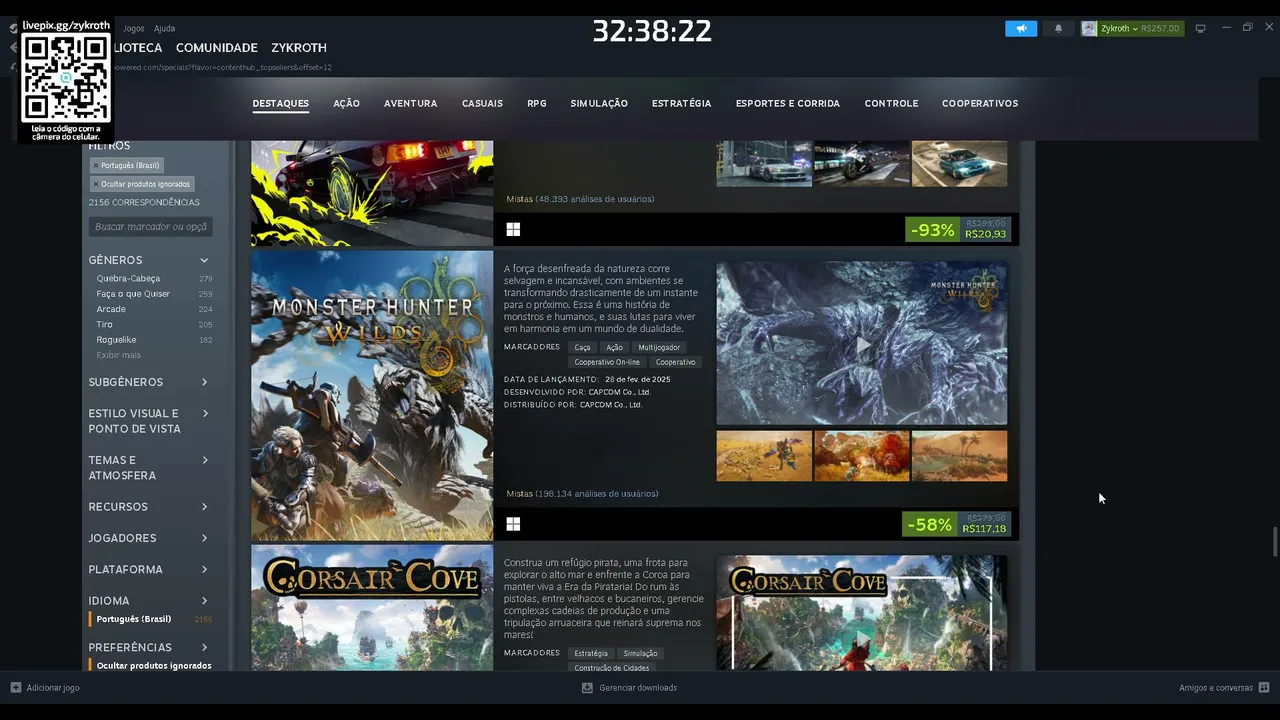
Task: Open the Casuais tab
Action: pos(482,103)
